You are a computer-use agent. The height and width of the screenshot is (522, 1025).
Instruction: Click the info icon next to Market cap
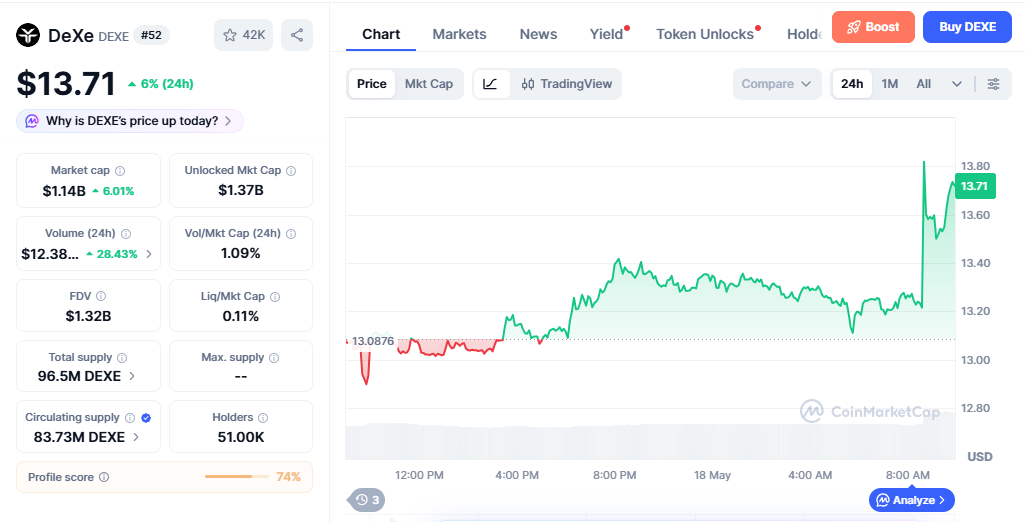pyautogui.click(x=120, y=171)
